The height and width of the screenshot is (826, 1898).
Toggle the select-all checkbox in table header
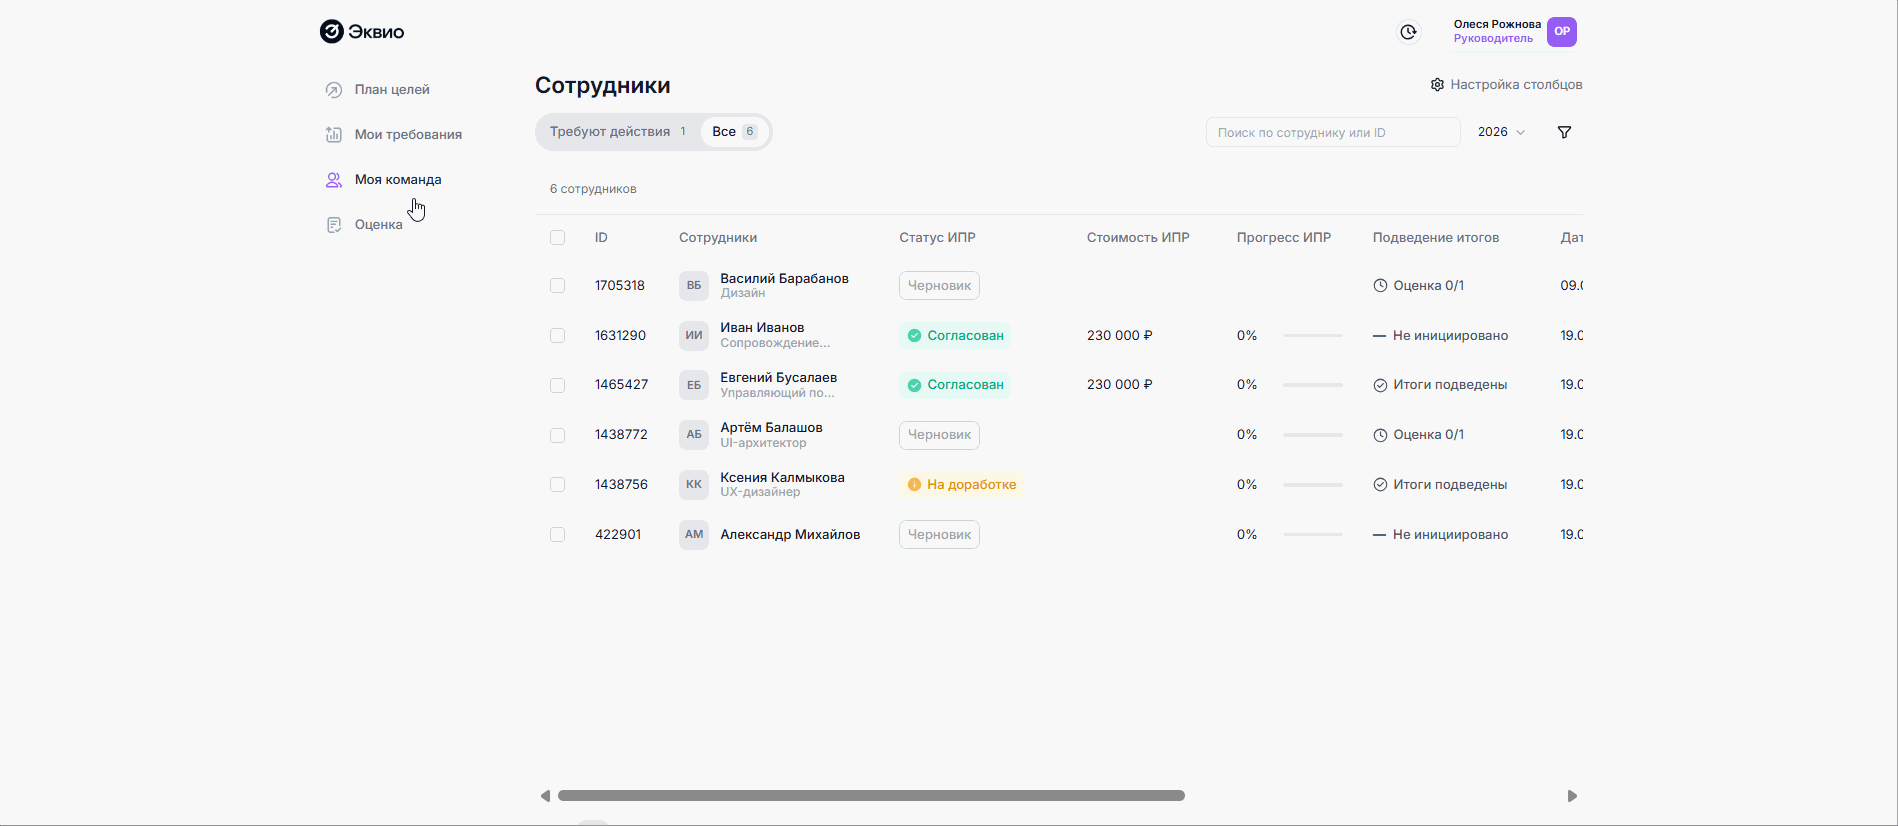pyautogui.click(x=557, y=238)
